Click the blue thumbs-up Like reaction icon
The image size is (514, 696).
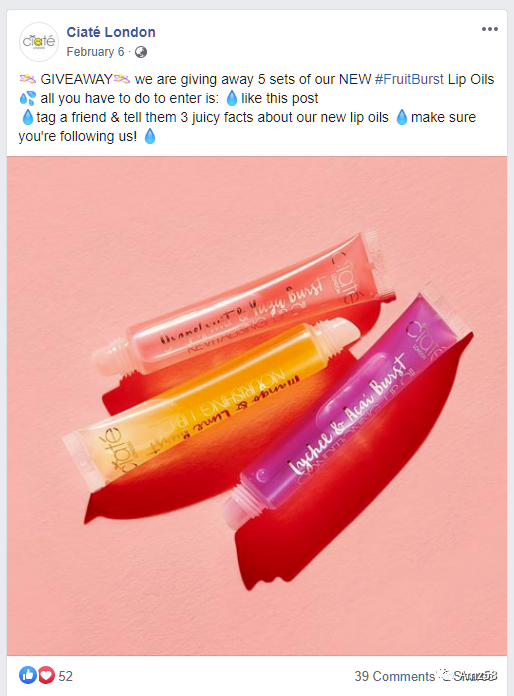pyautogui.click(x=28, y=675)
